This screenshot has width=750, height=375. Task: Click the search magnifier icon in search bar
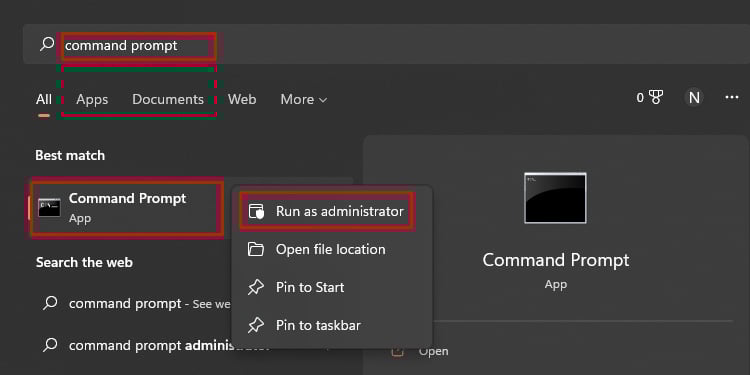pos(47,44)
